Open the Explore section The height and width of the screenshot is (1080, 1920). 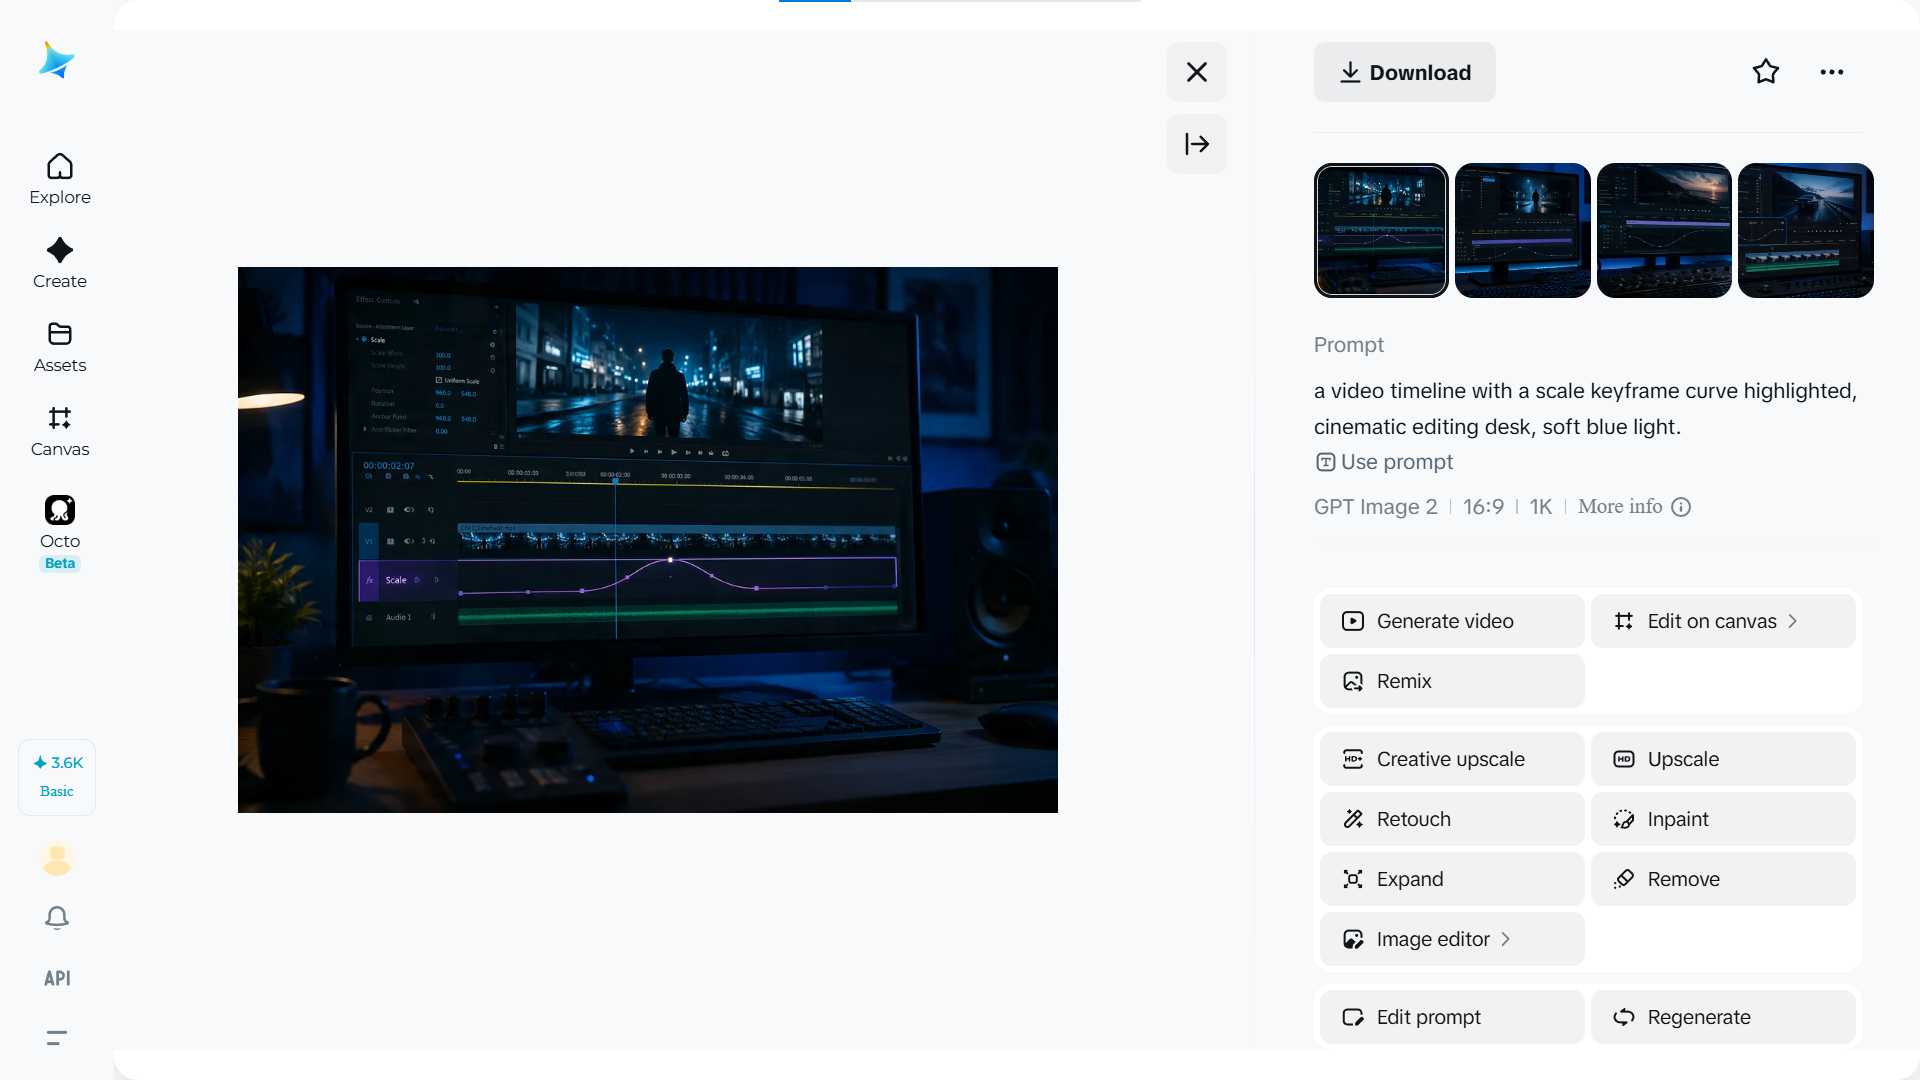[x=60, y=180]
